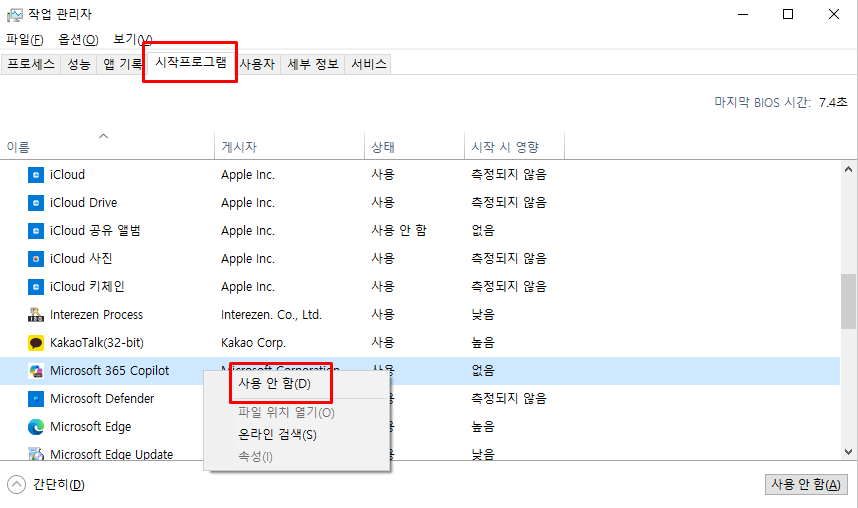Image resolution: width=858 pixels, height=508 pixels.
Task: Switch to the 사용자 tab
Action: click(257, 64)
